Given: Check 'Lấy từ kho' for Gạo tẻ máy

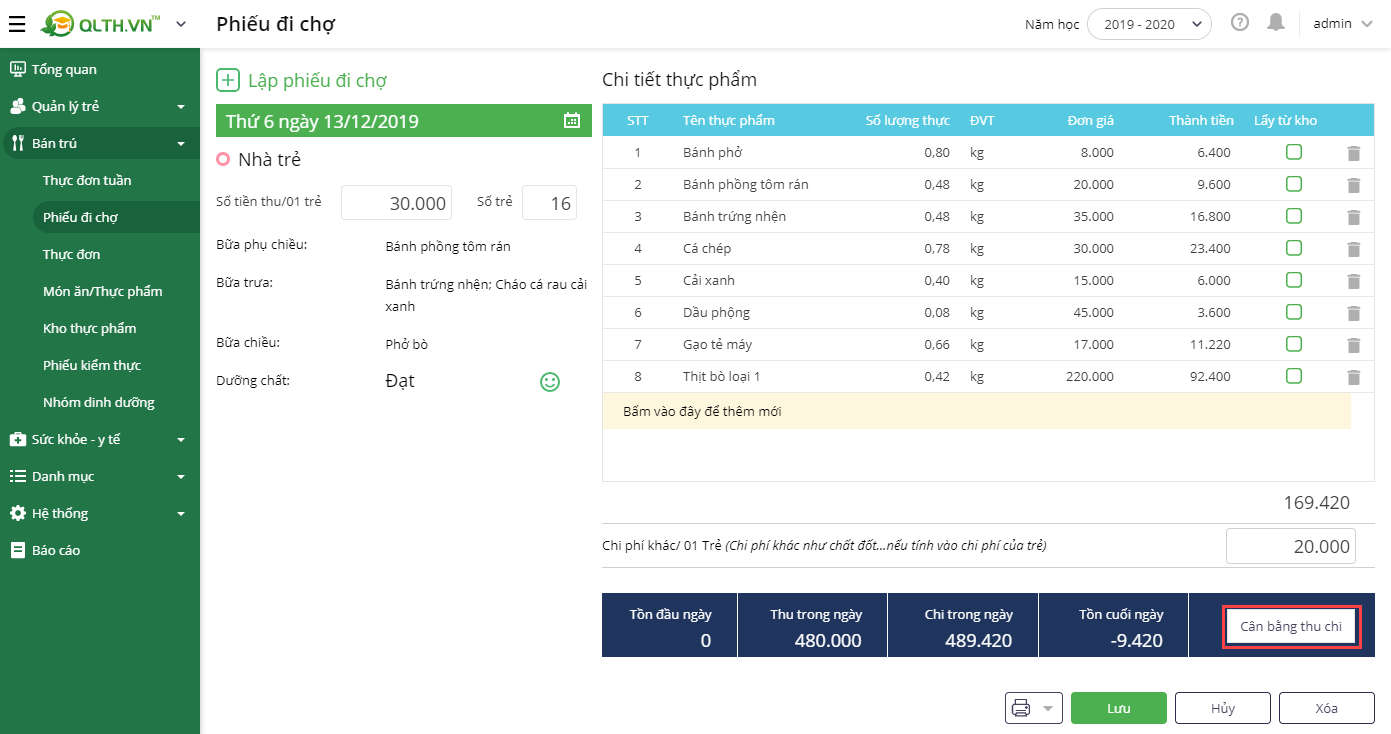Looking at the screenshot, I should [x=1293, y=344].
